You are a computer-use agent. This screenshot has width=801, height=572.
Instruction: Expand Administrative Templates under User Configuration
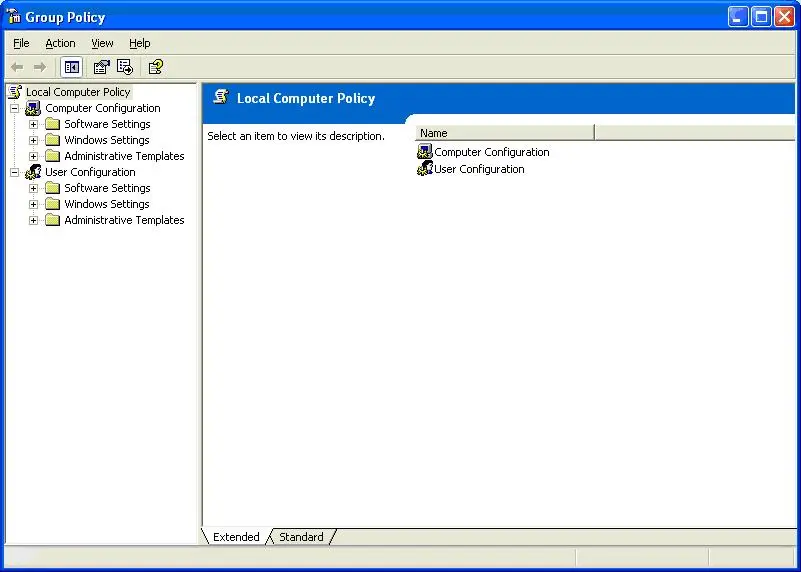[x=33, y=220]
